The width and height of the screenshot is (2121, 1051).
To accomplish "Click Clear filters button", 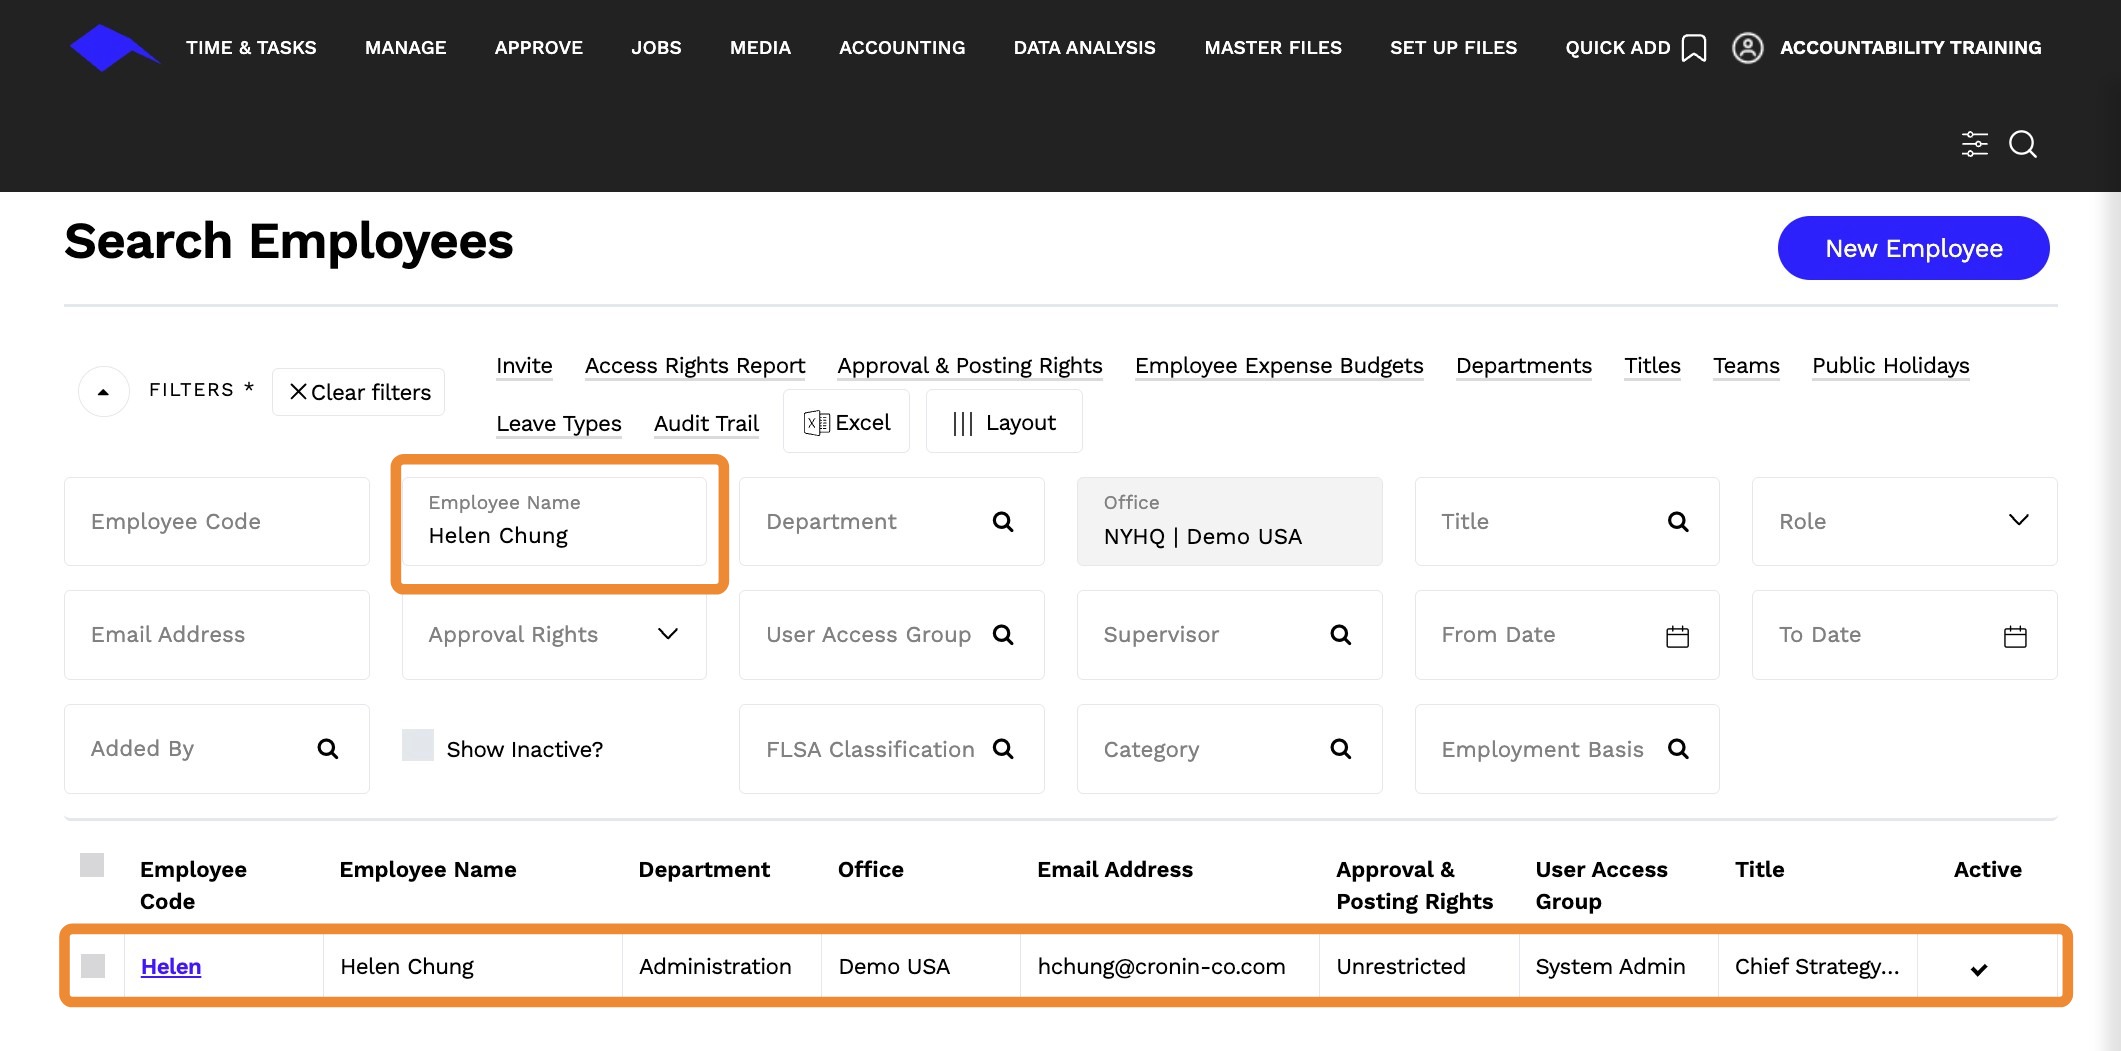I will point(359,392).
